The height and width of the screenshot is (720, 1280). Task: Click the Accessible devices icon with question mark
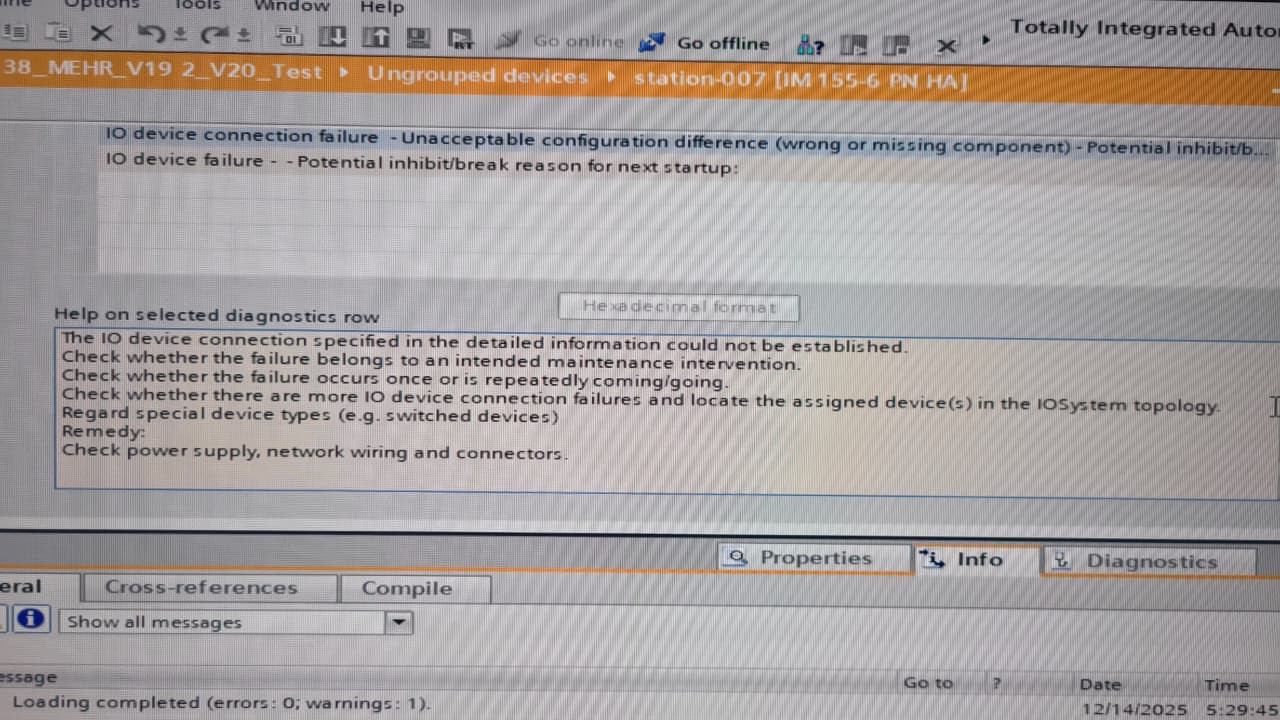[x=810, y=45]
